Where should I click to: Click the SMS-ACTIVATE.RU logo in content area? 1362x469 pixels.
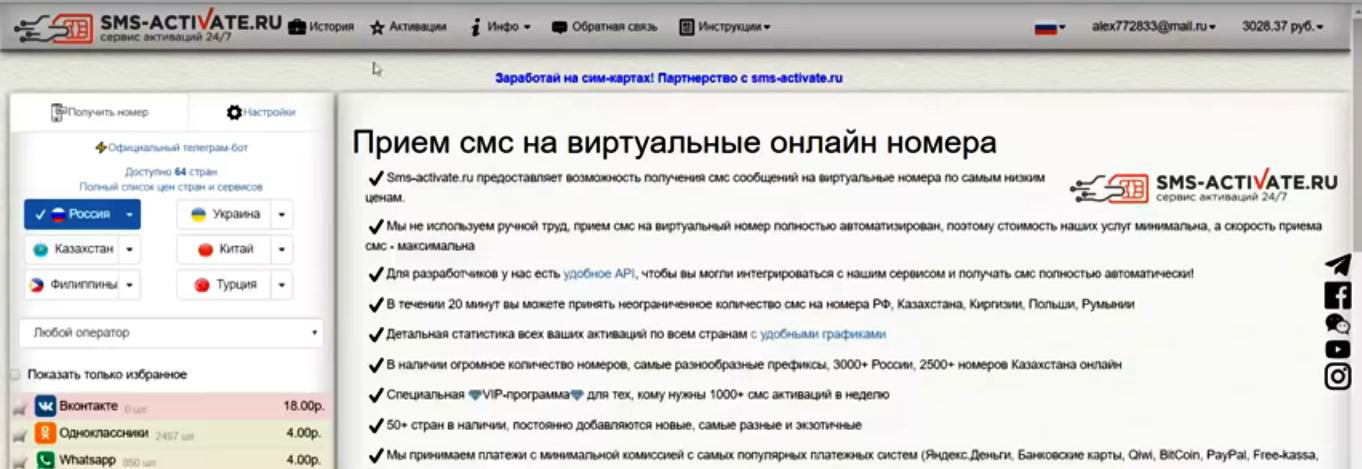[x=1203, y=185]
